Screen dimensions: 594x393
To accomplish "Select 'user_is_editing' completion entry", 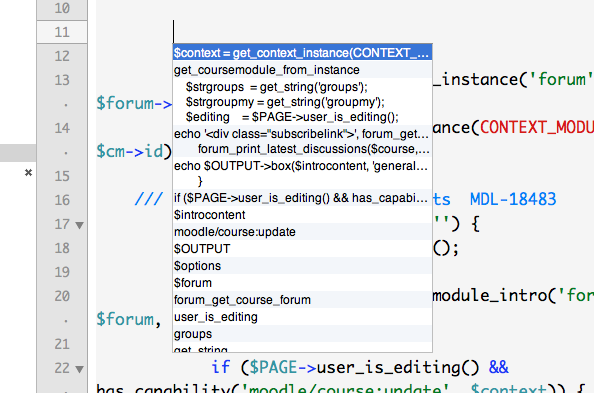I will (x=302, y=317).
